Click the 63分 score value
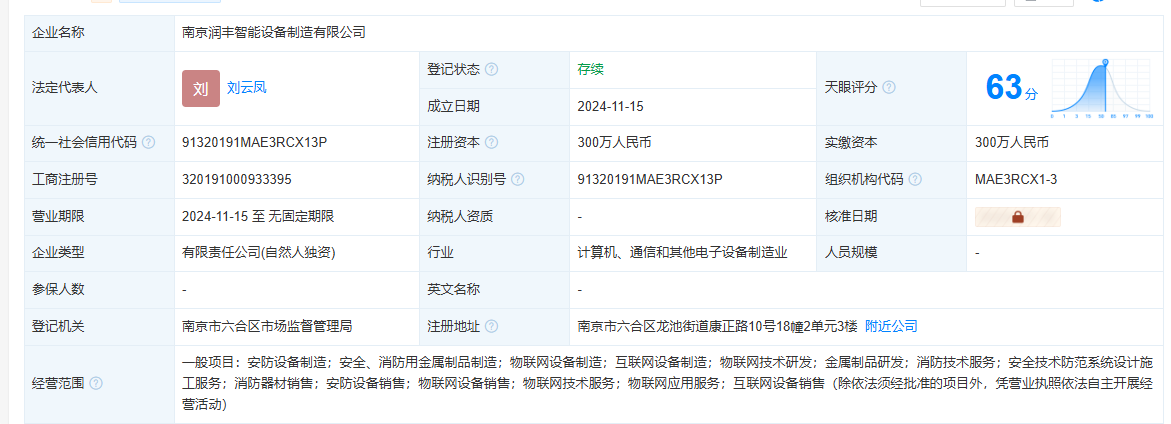Screen dimensions: 1171x424 coord(1012,87)
